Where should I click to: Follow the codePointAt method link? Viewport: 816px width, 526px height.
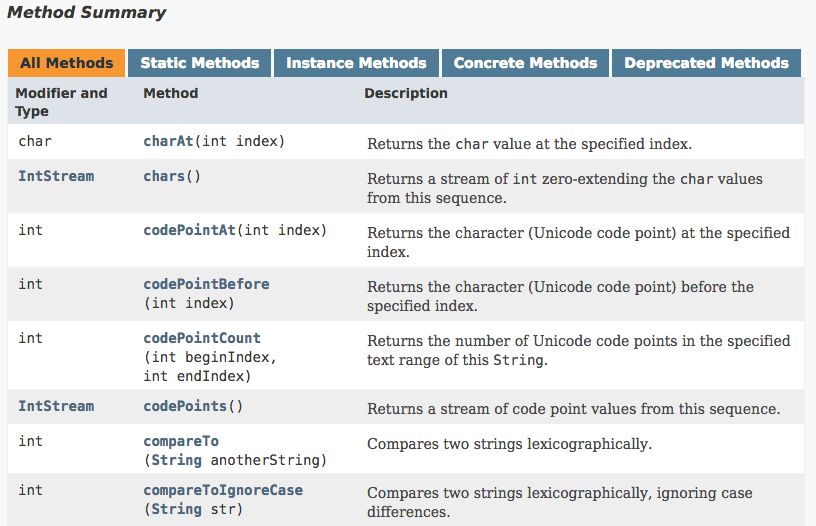point(189,230)
